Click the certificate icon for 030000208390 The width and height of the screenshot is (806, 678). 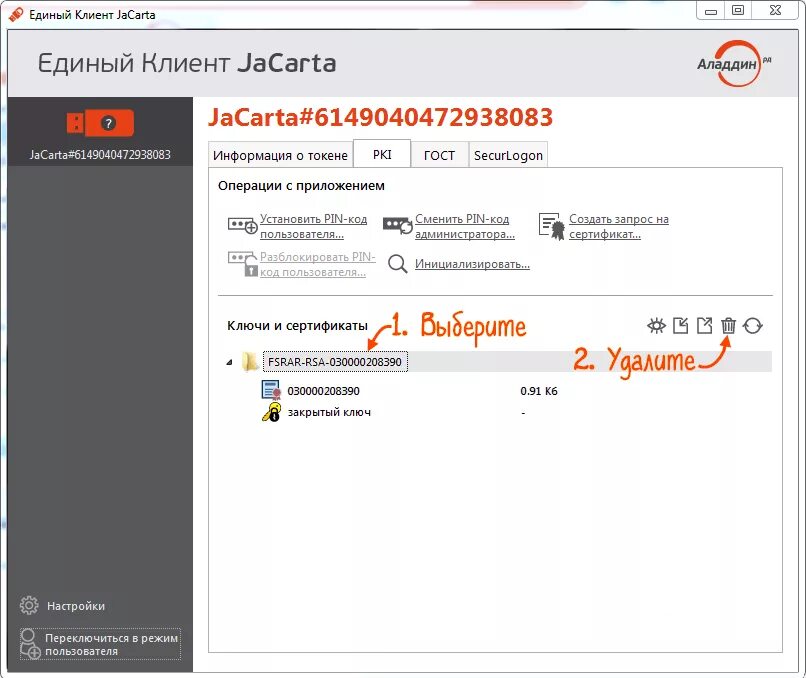coord(271,390)
